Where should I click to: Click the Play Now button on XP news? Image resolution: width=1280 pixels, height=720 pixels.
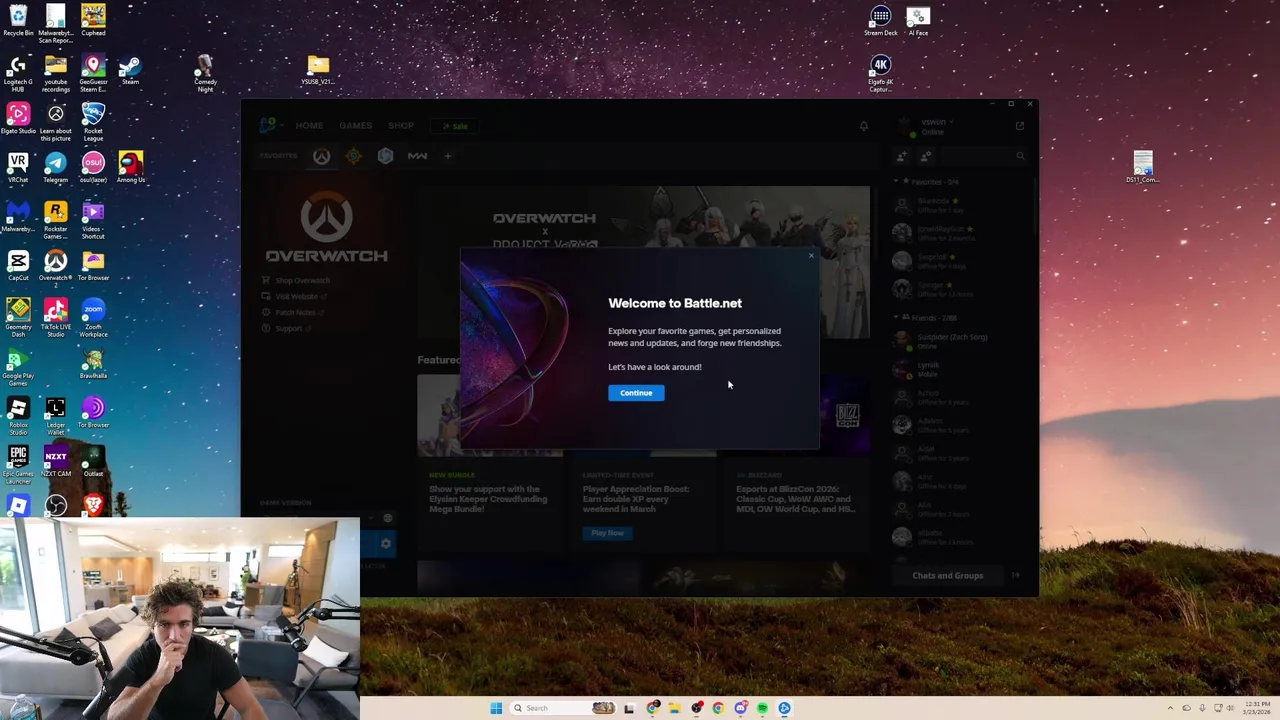coord(607,533)
